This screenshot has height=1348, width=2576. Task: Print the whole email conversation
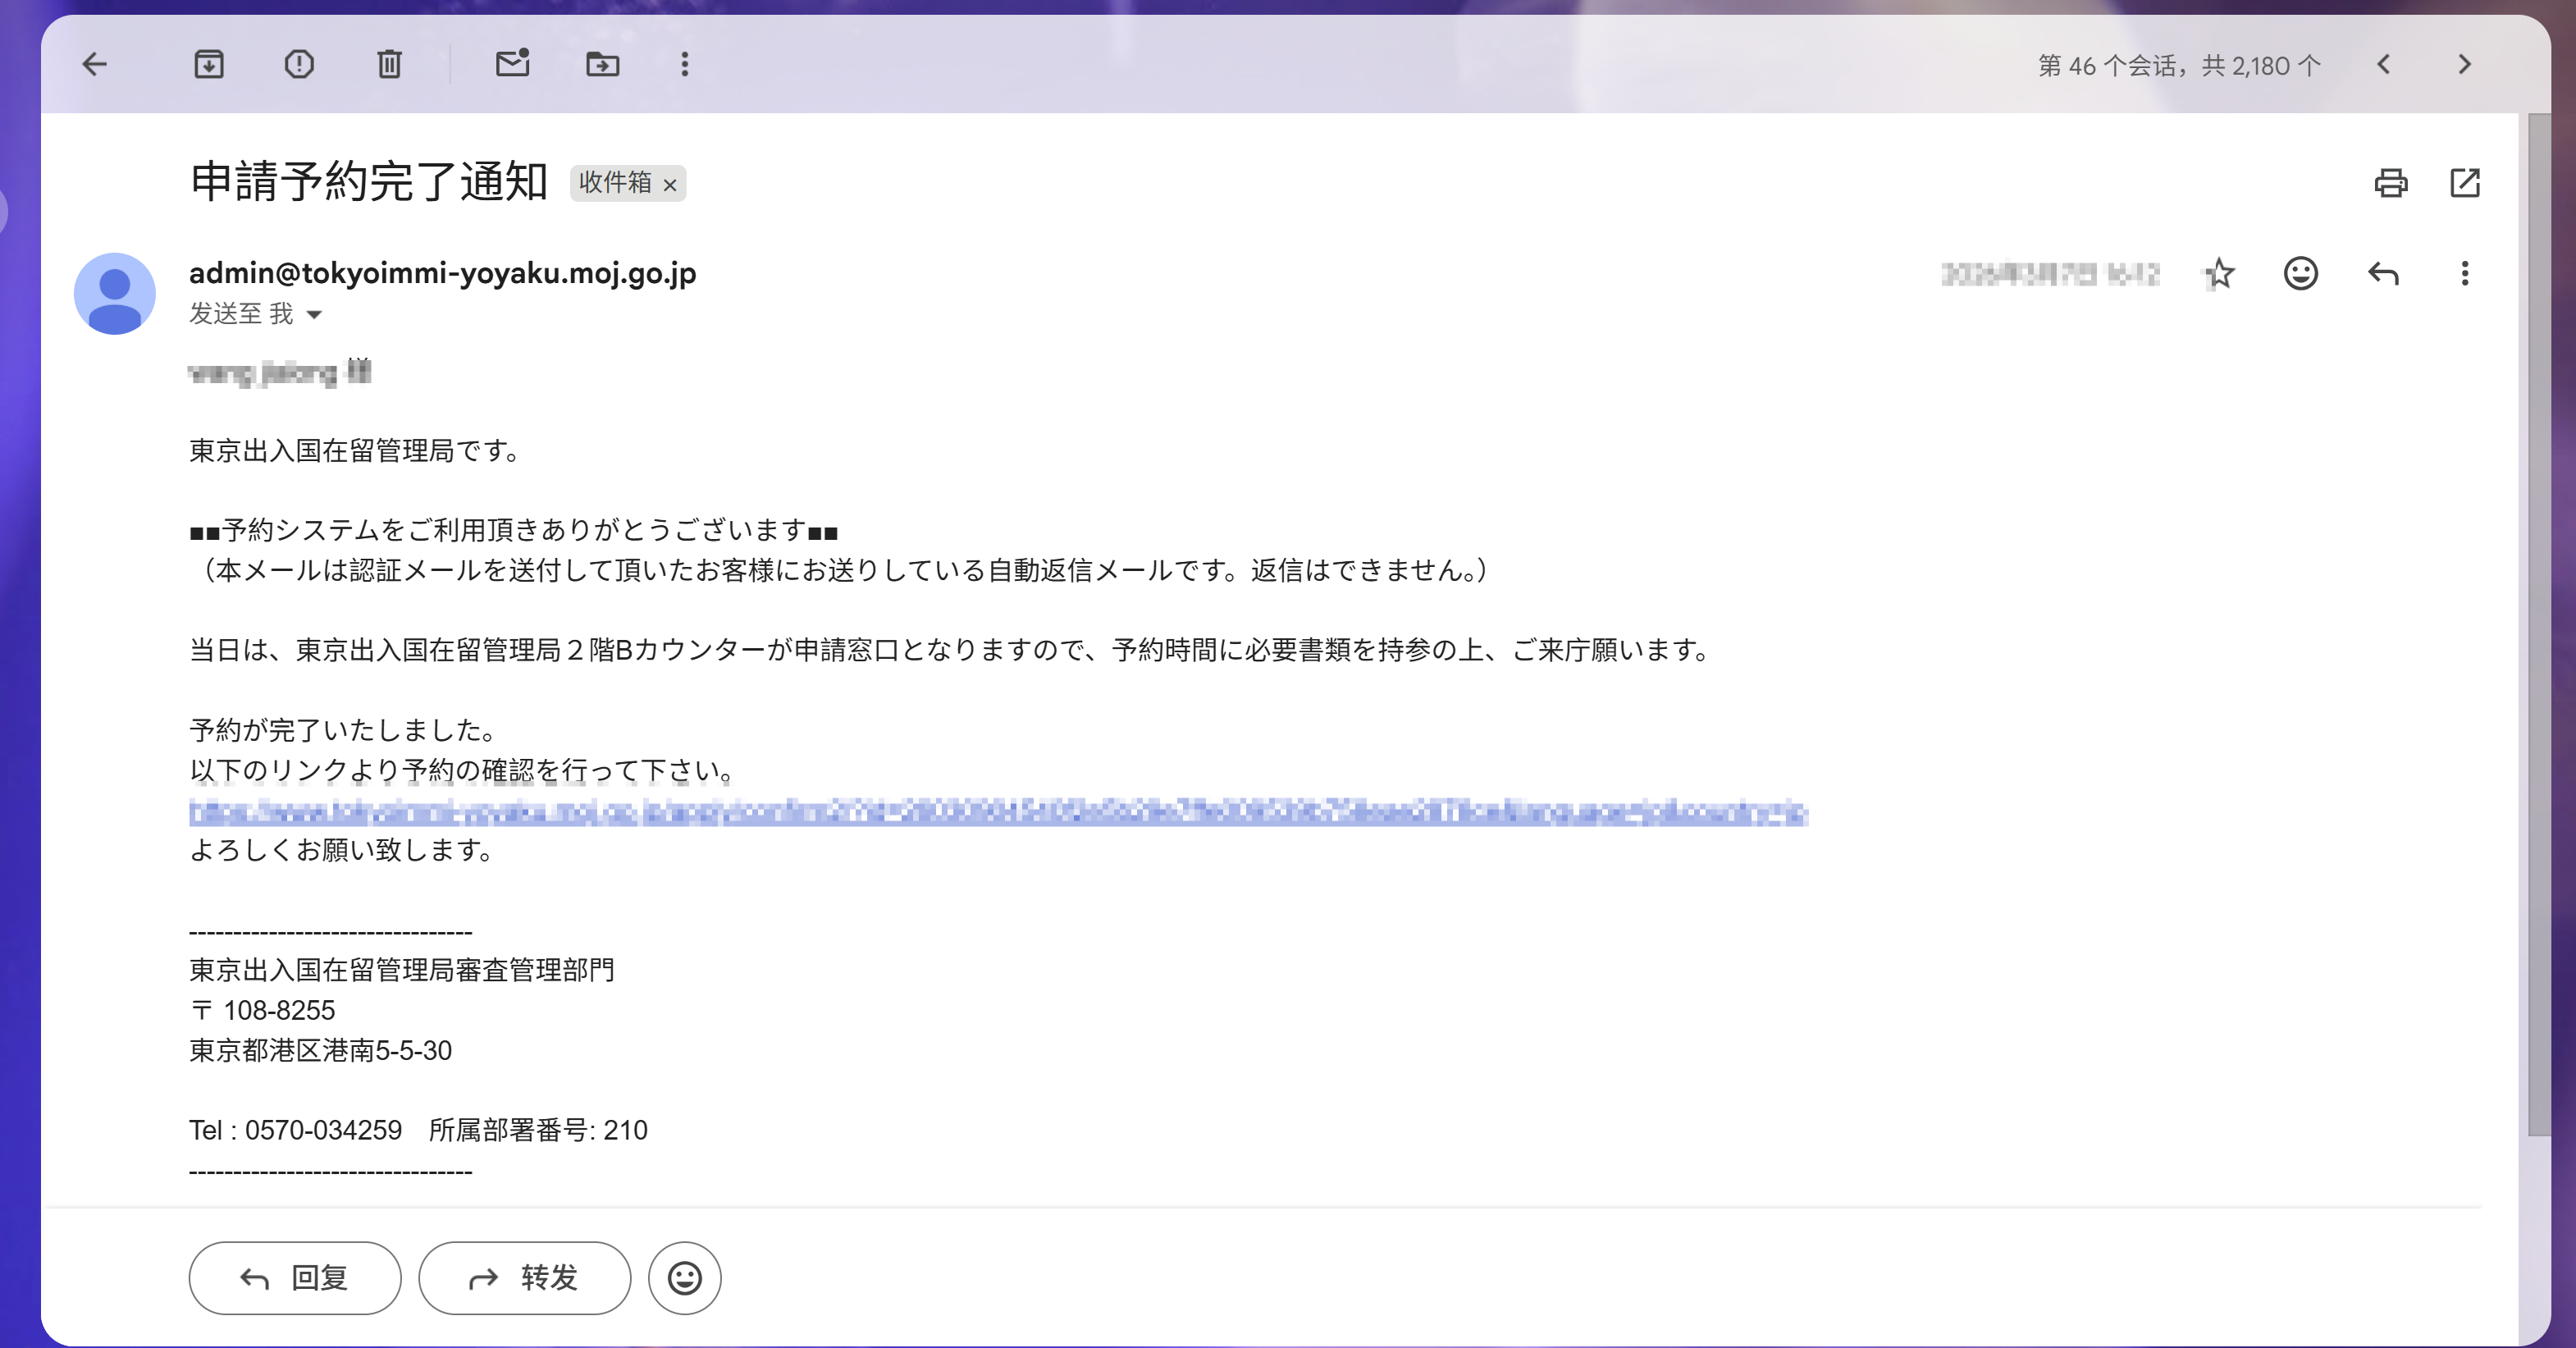2390,183
